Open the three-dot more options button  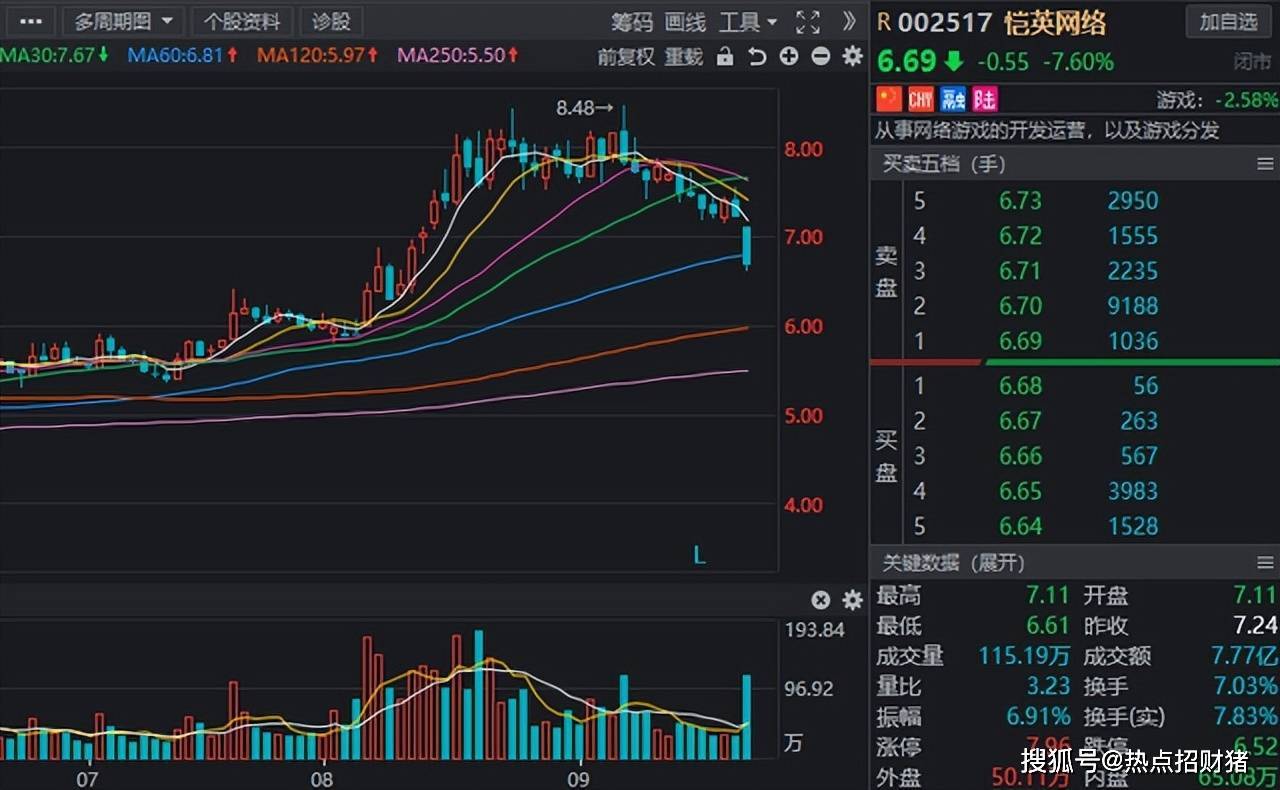point(31,21)
